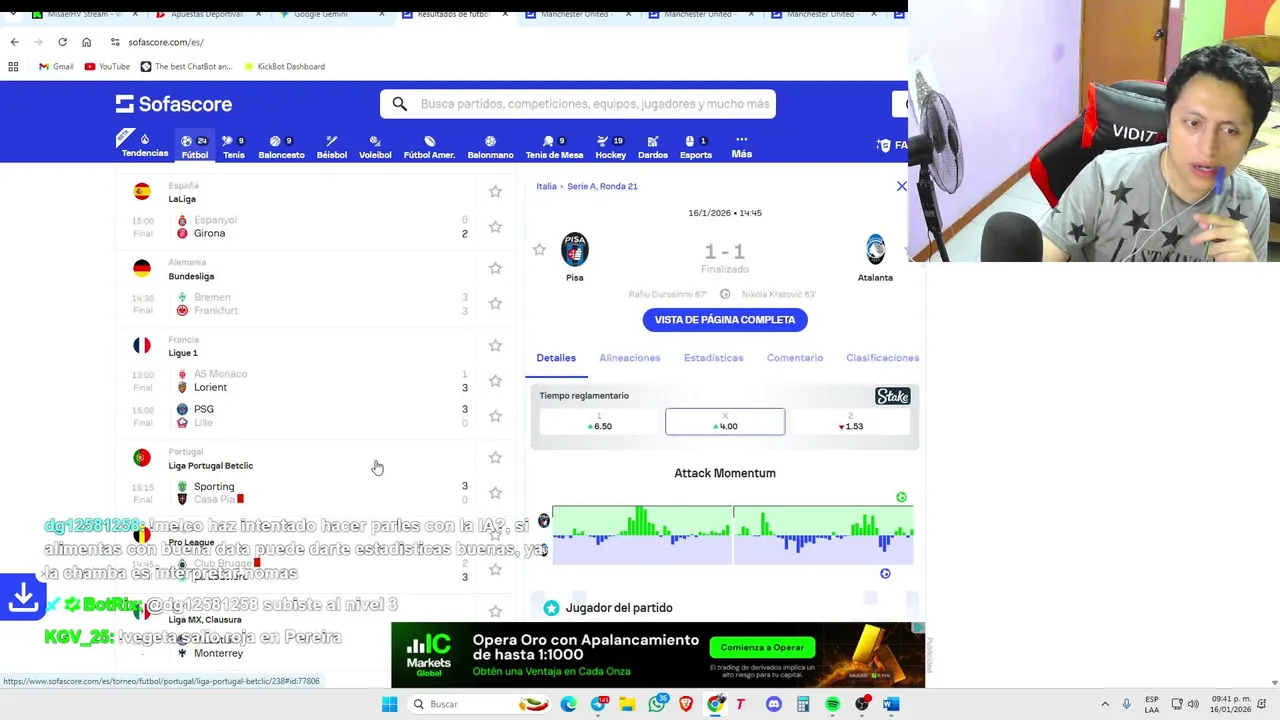Switch to the Detalles tab
1280x720 pixels.
pos(556,358)
